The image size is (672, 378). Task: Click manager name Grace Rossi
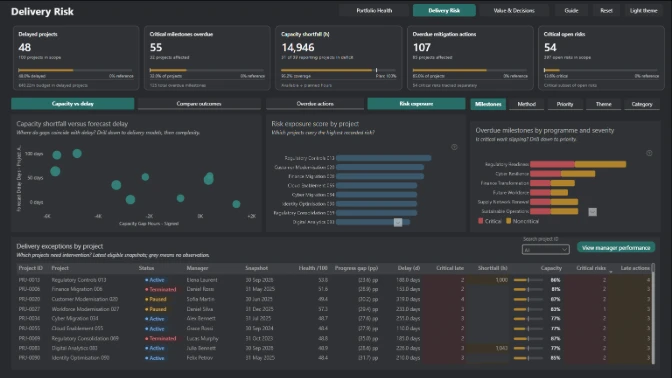click(200, 328)
